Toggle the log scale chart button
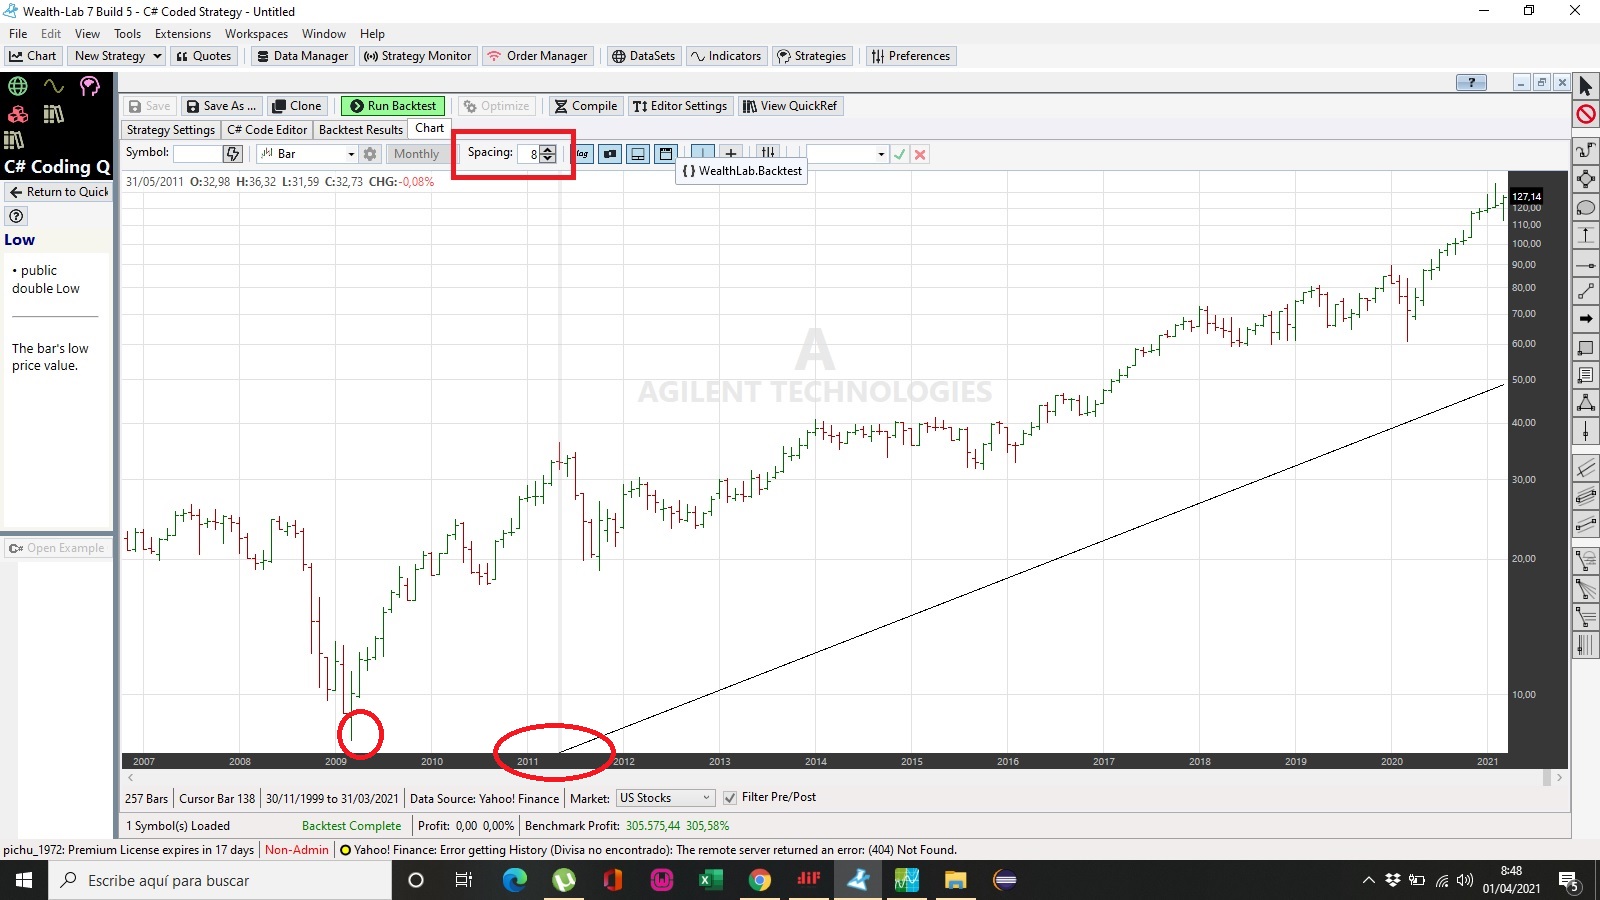Image resolution: width=1600 pixels, height=900 pixels. (582, 154)
